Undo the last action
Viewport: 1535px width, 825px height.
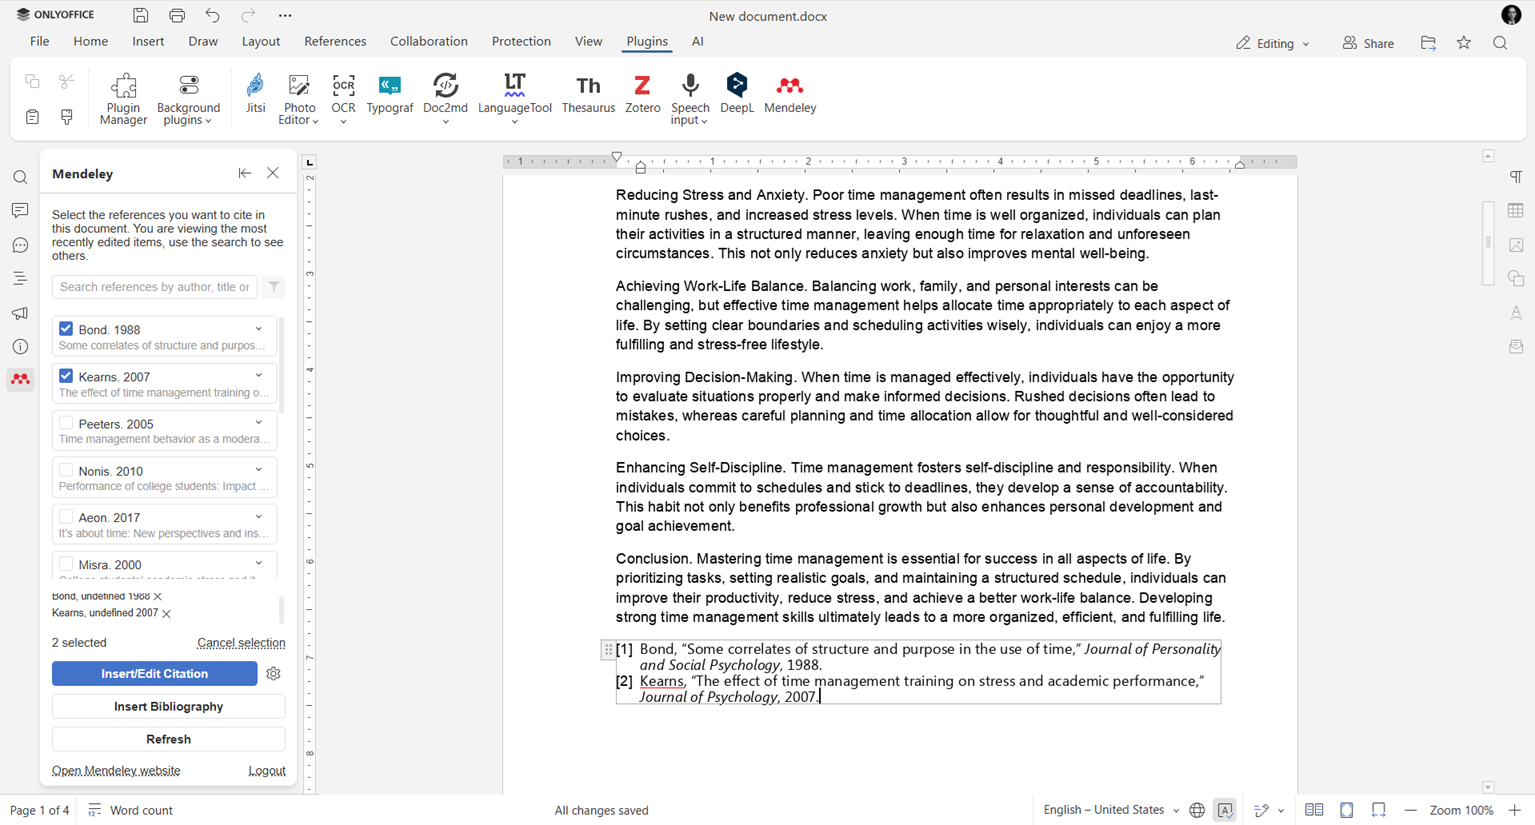tap(212, 15)
